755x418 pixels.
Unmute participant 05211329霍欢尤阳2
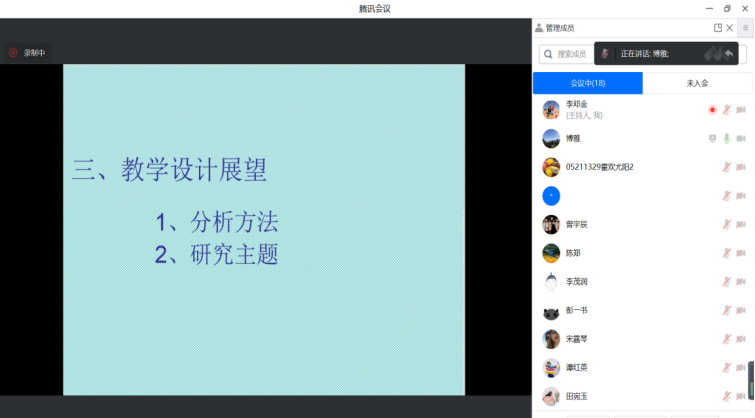tap(727, 167)
